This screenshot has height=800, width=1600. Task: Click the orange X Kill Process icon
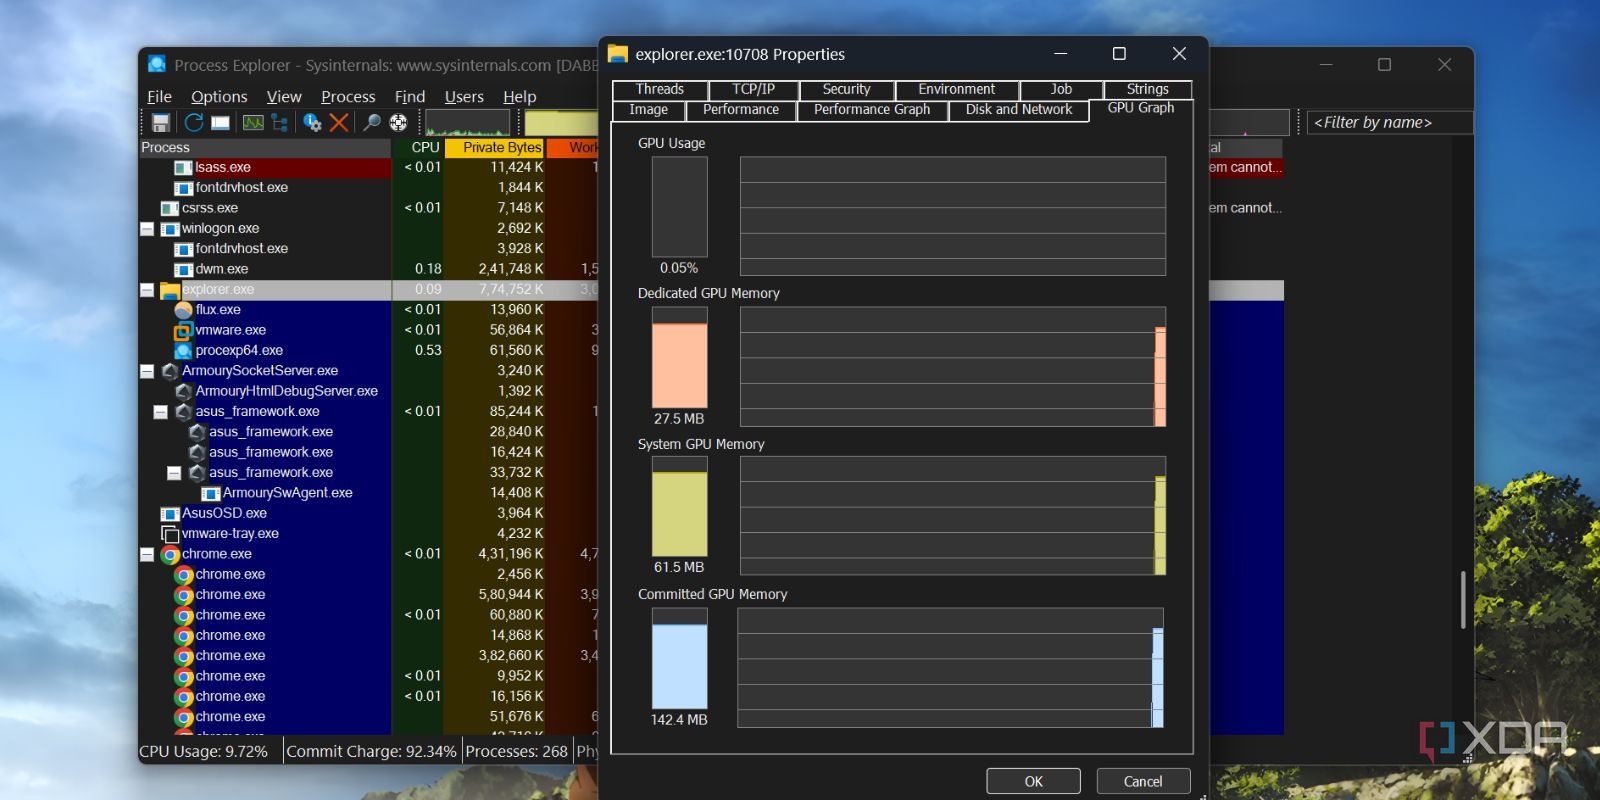[339, 122]
